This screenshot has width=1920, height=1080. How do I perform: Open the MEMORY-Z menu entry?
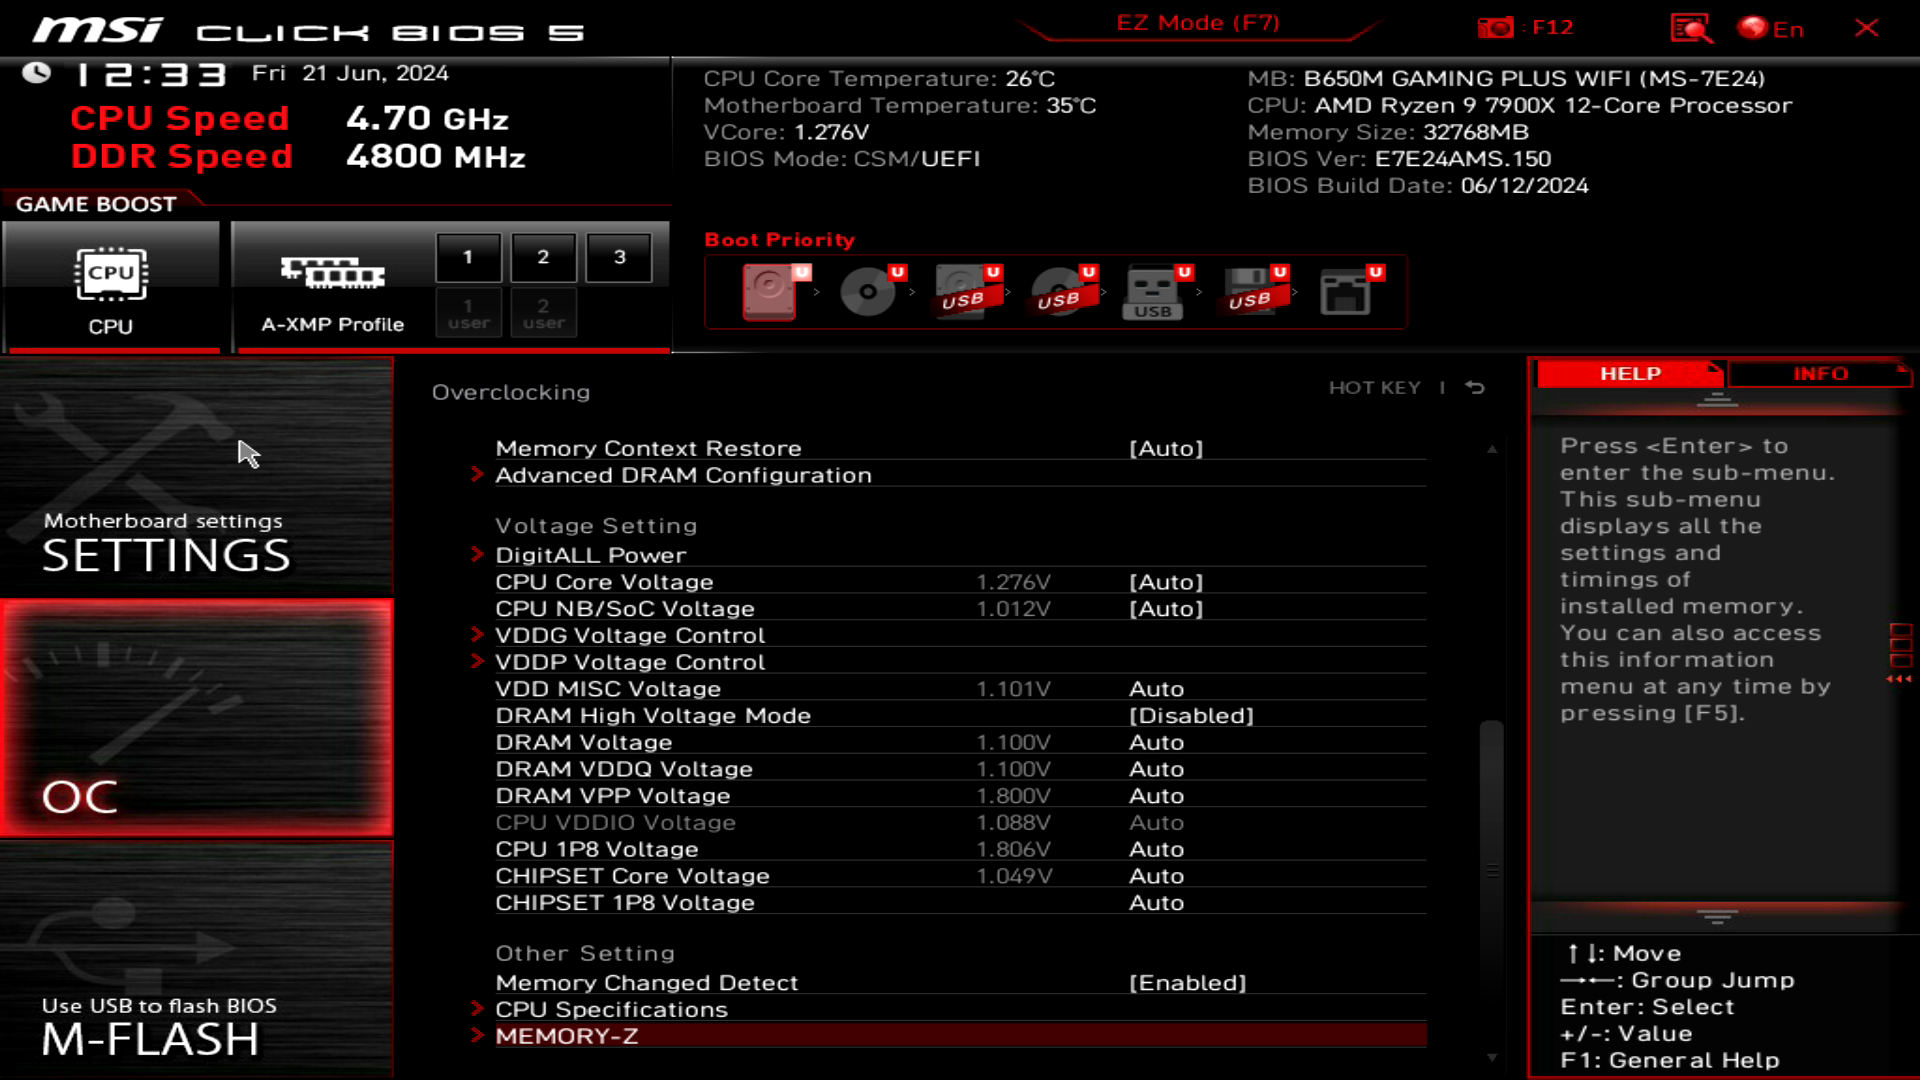(x=568, y=1036)
